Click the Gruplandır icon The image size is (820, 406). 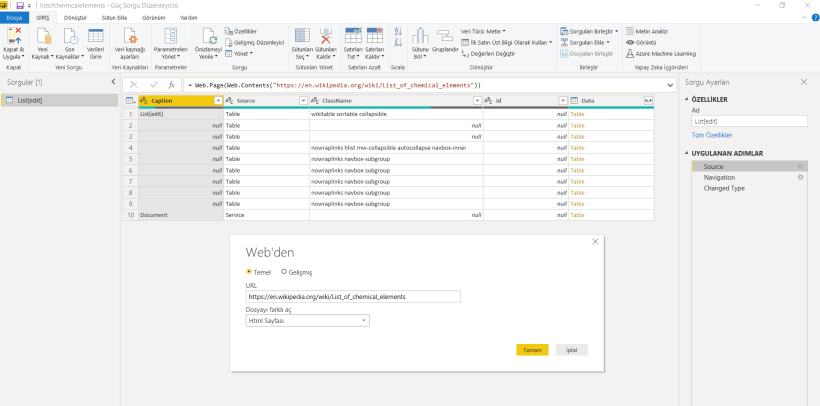445,38
